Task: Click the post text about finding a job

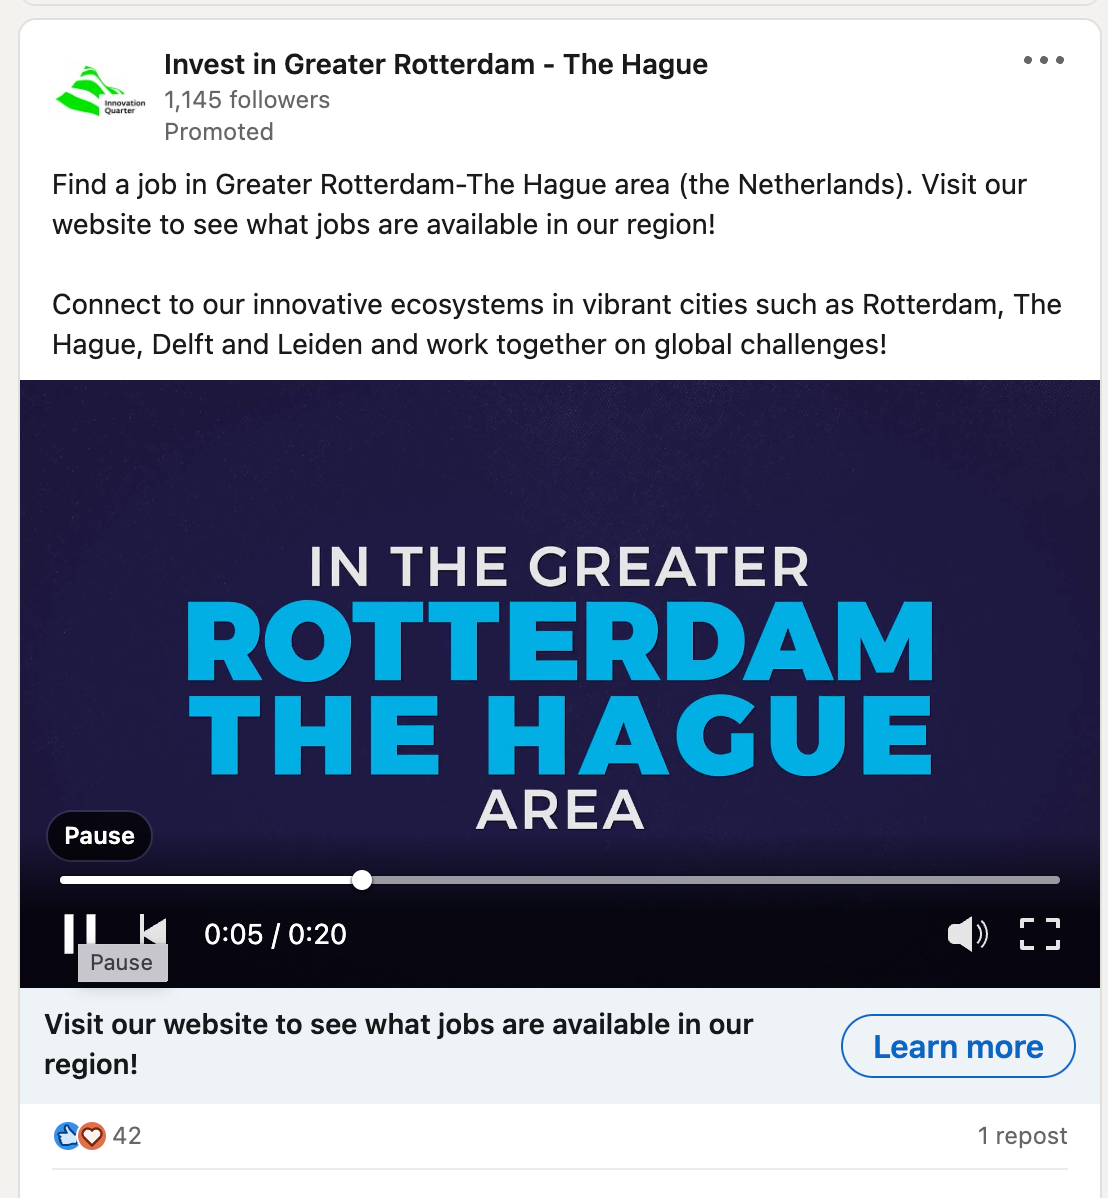Action: tap(539, 204)
